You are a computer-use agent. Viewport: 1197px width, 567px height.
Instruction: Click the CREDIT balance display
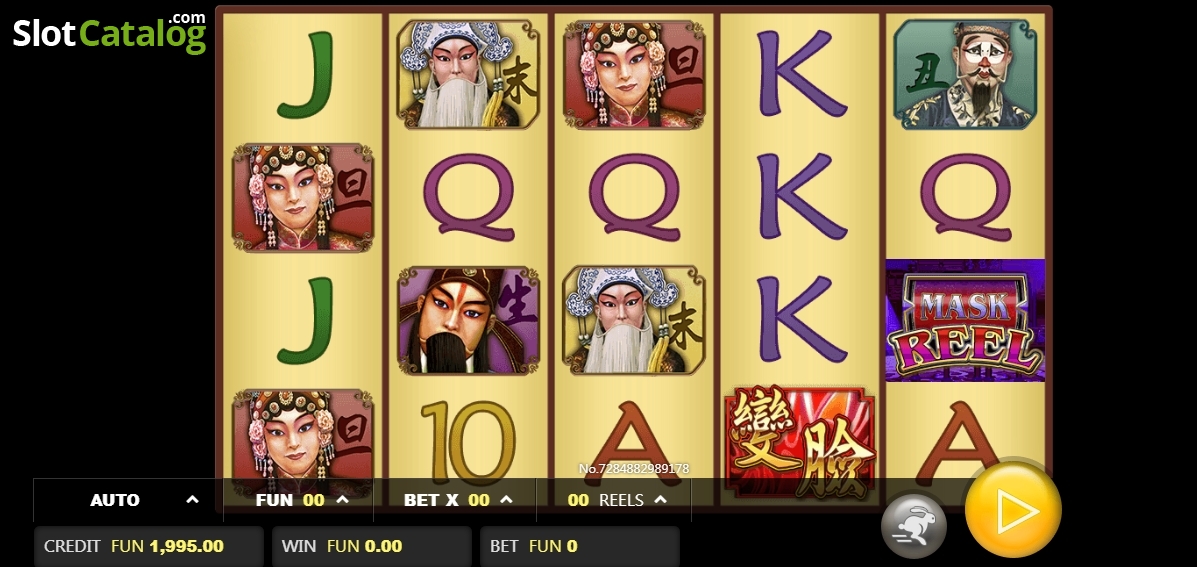point(149,546)
